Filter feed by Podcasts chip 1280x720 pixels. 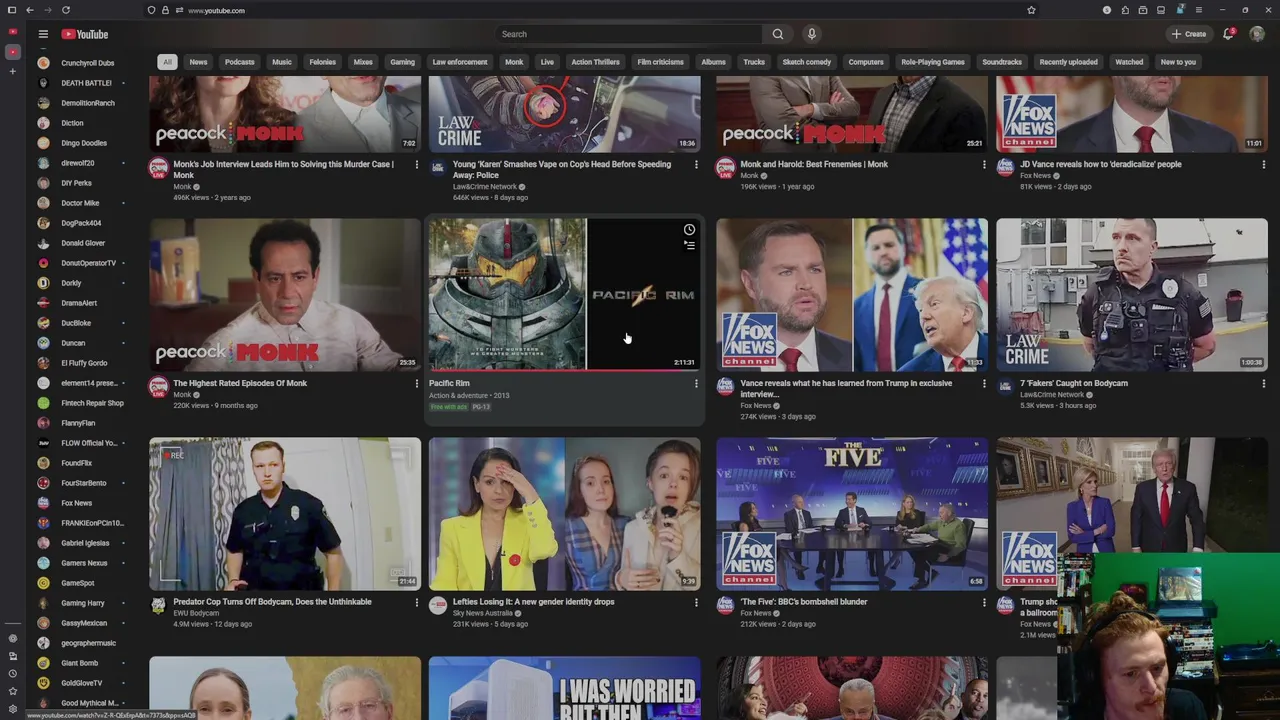click(x=239, y=62)
